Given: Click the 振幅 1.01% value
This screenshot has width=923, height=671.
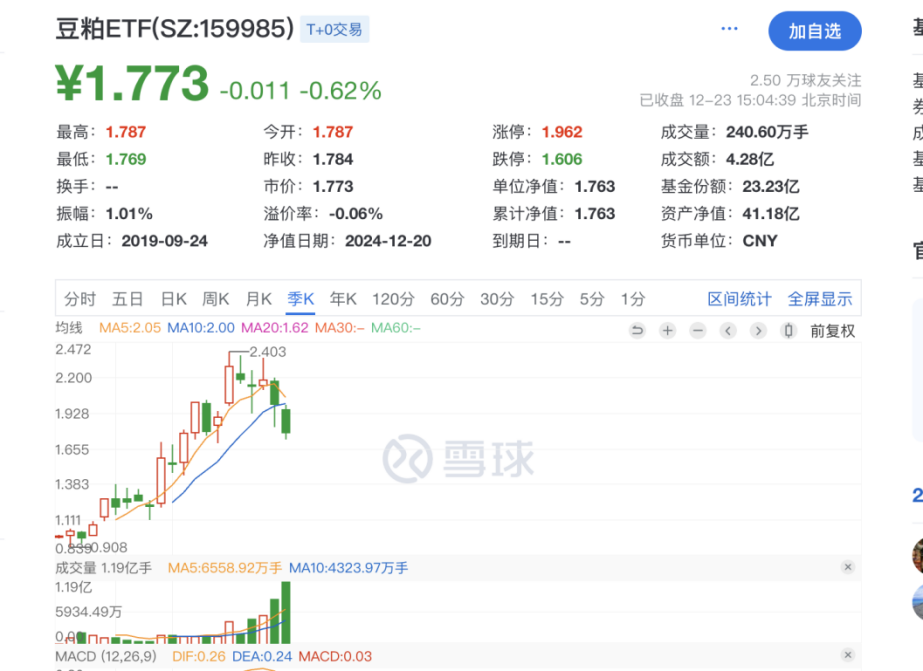Looking at the screenshot, I should pos(129,214).
